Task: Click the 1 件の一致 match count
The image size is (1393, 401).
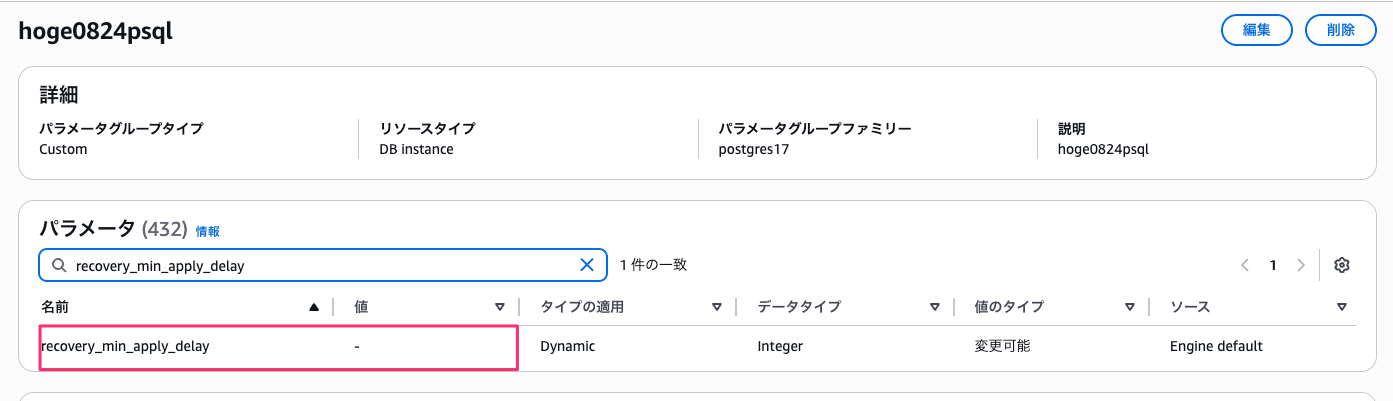Action: tap(653, 265)
